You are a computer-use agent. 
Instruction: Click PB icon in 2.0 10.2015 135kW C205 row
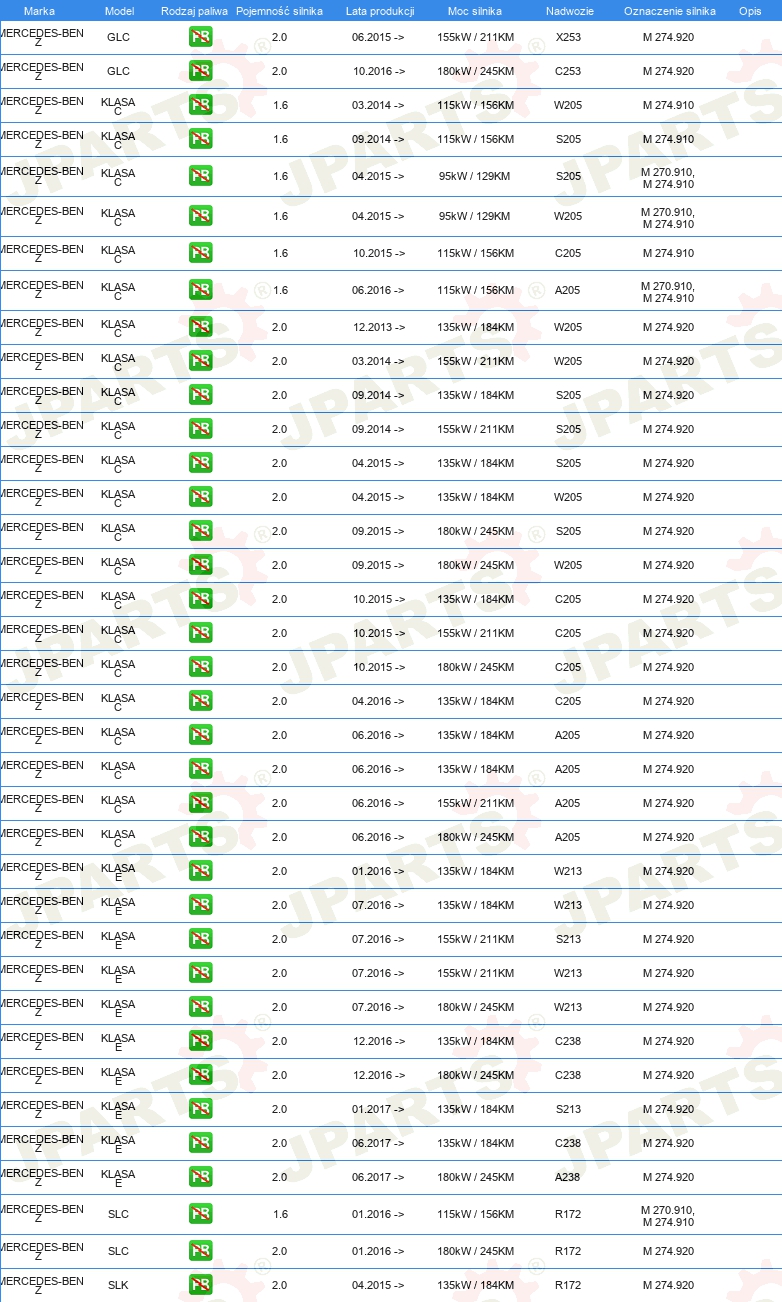[x=200, y=600]
